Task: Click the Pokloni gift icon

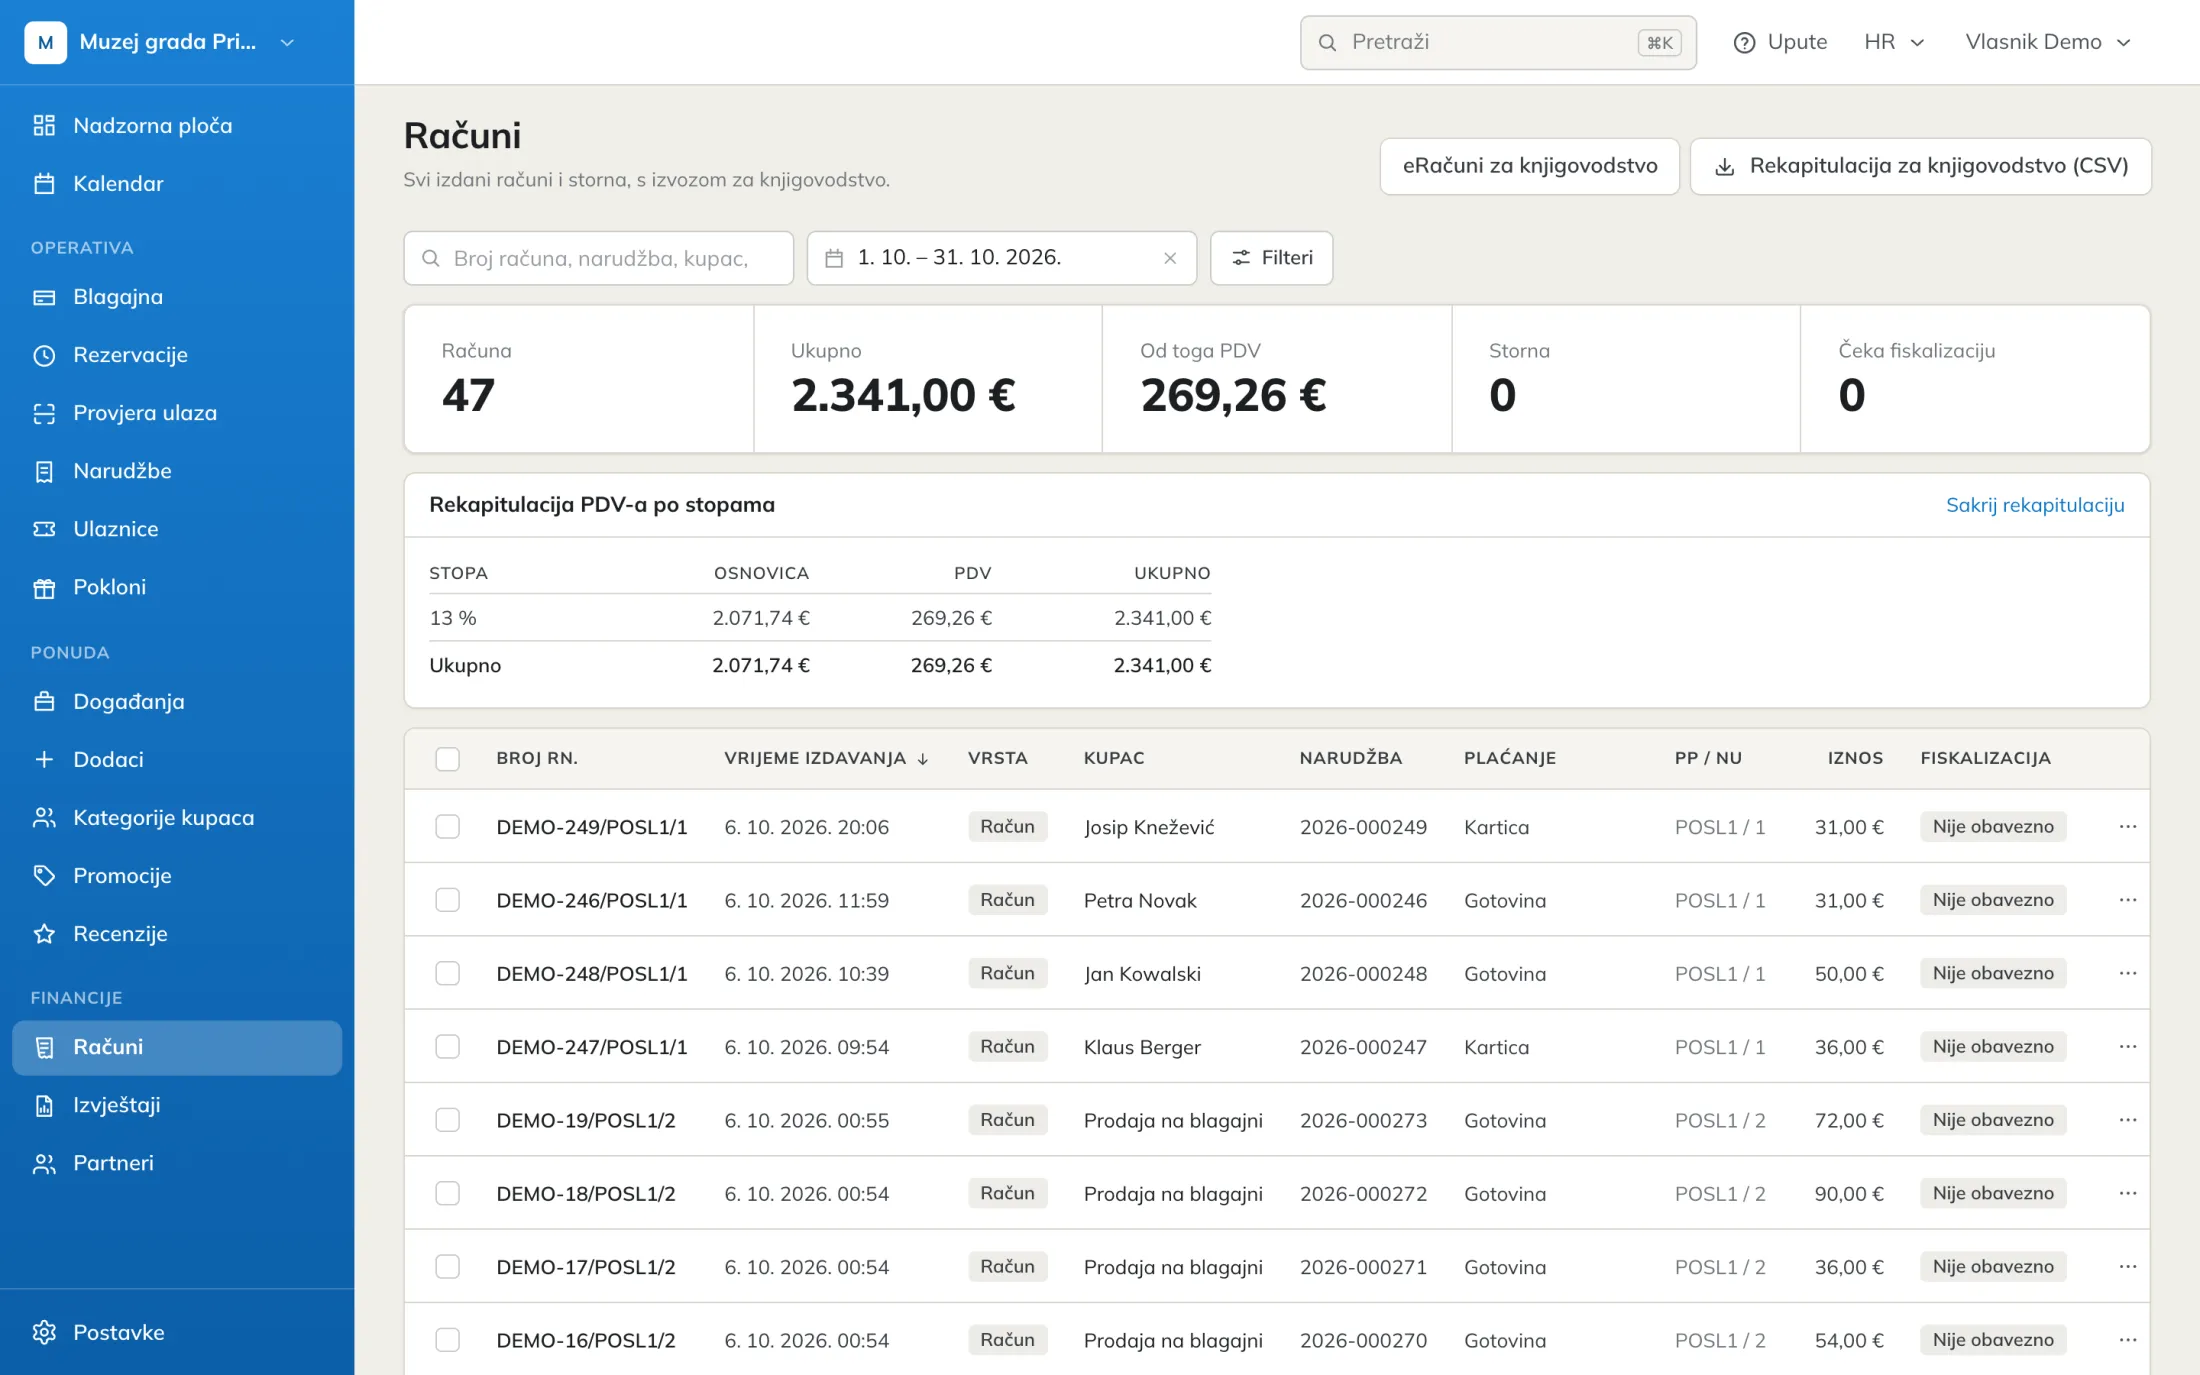Action: 44,587
